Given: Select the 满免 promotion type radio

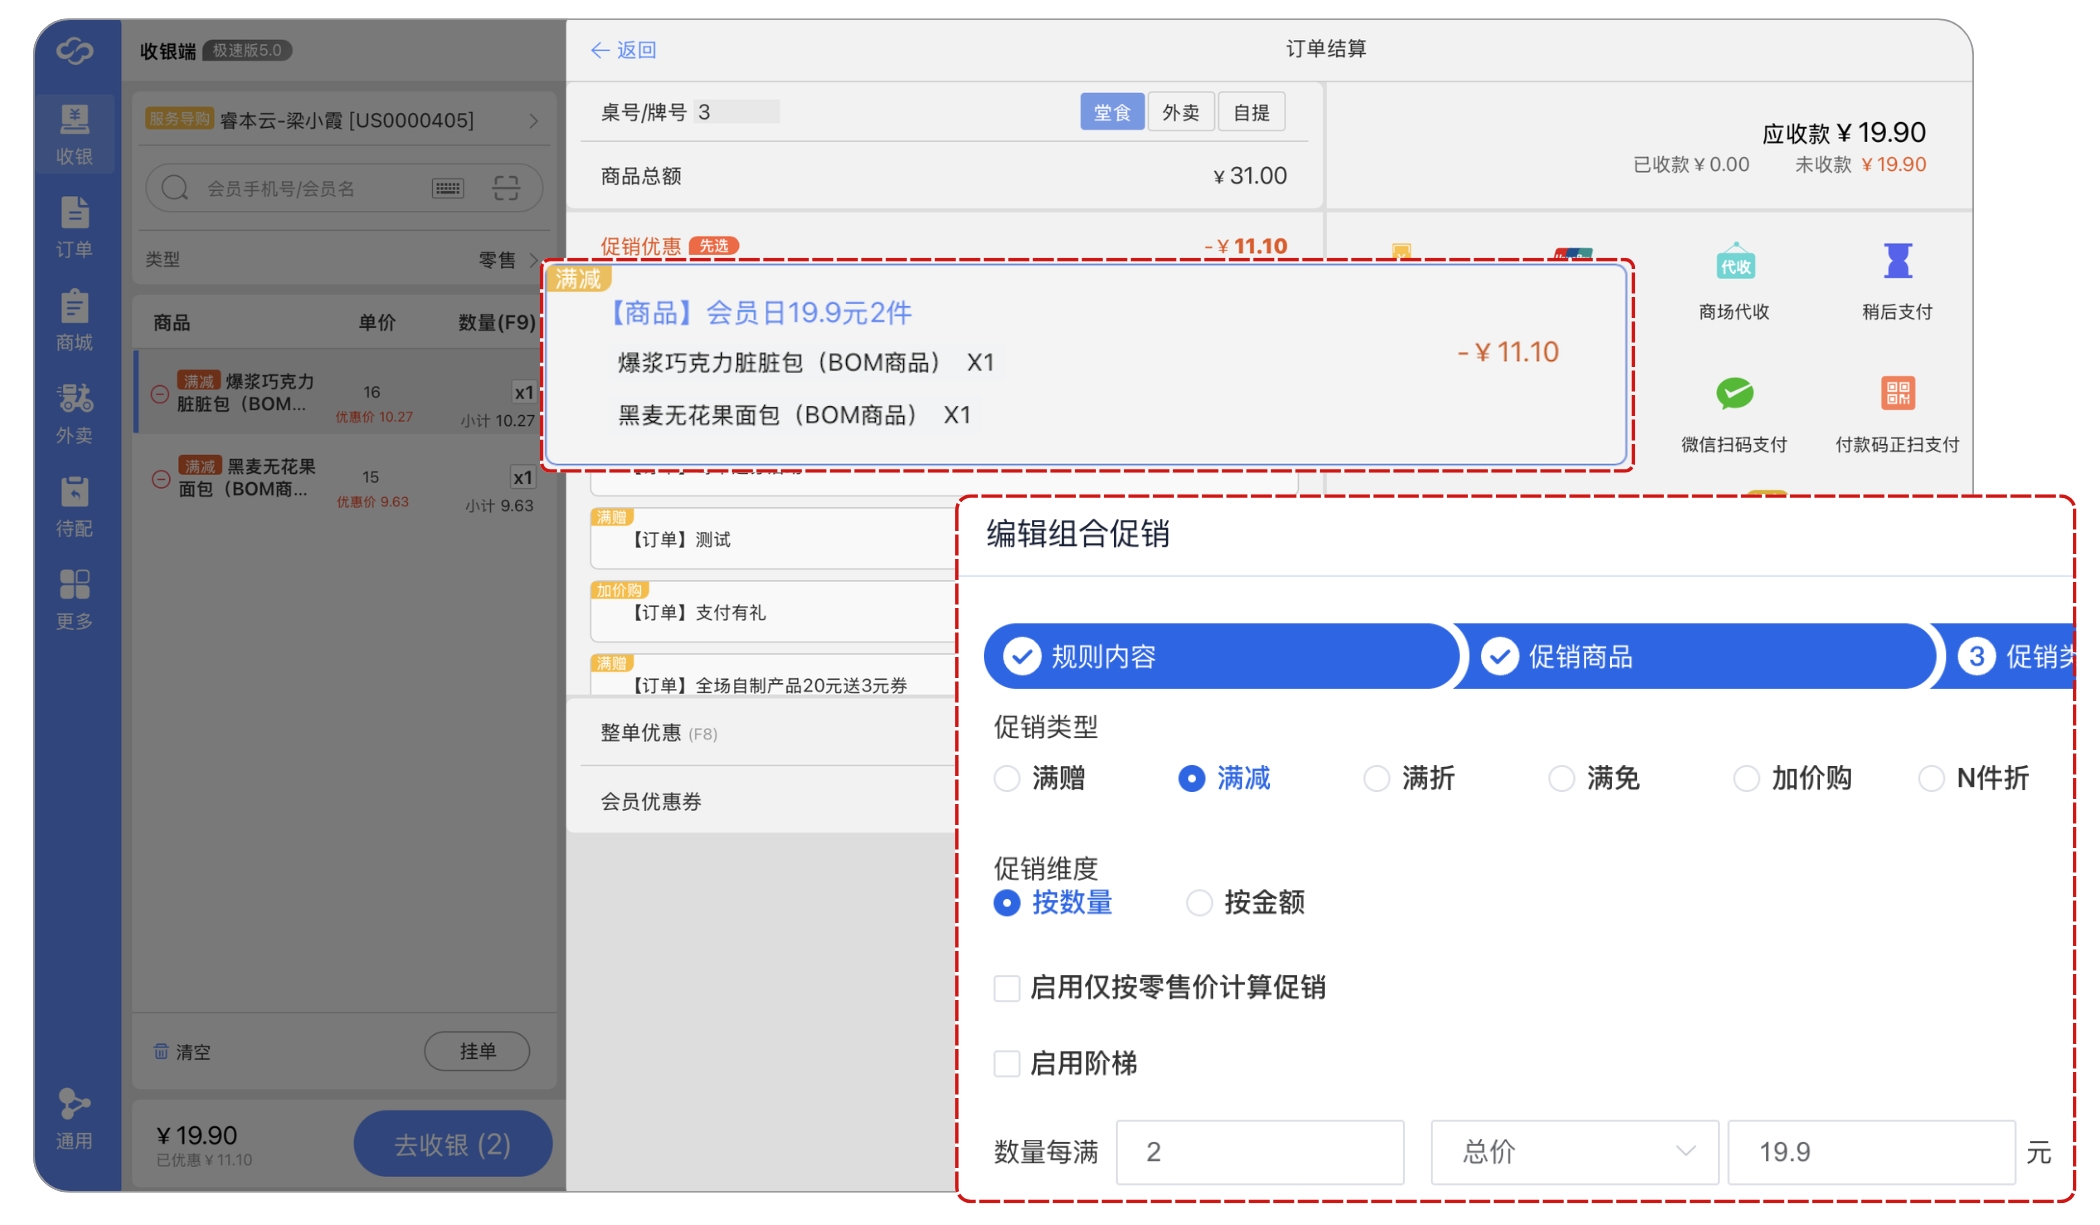Looking at the screenshot, I should click(1561, 778).
